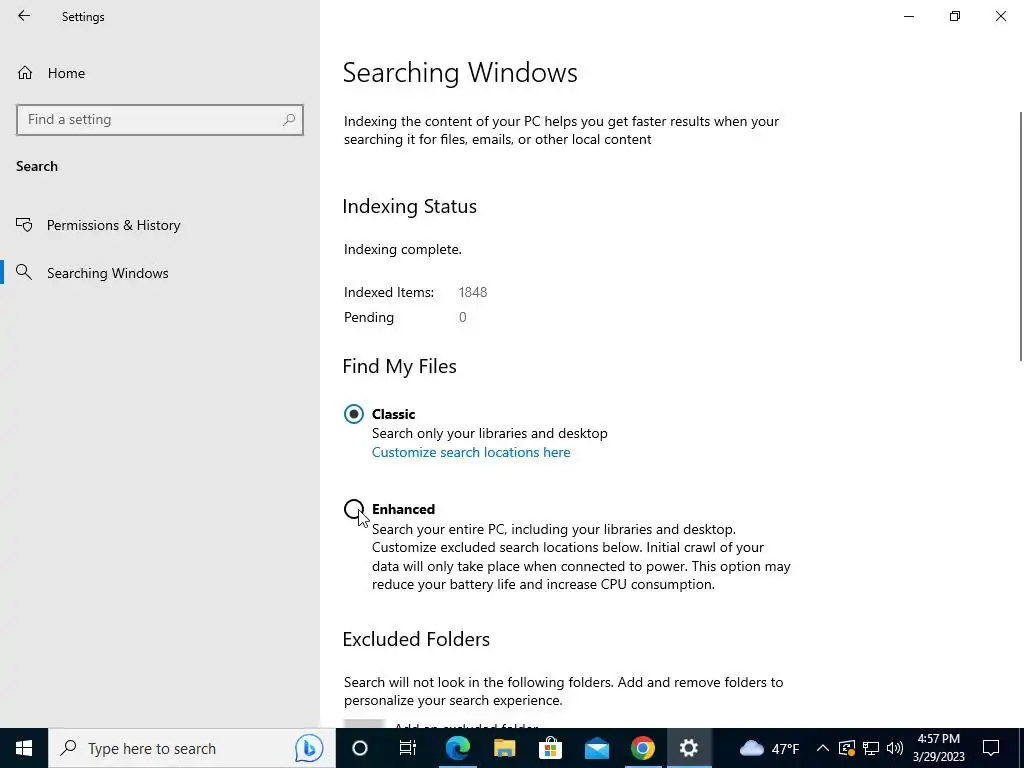This screenshot has height=768, width=1024.
Task: Click the security warning tray icon
Action: [847, 748]
